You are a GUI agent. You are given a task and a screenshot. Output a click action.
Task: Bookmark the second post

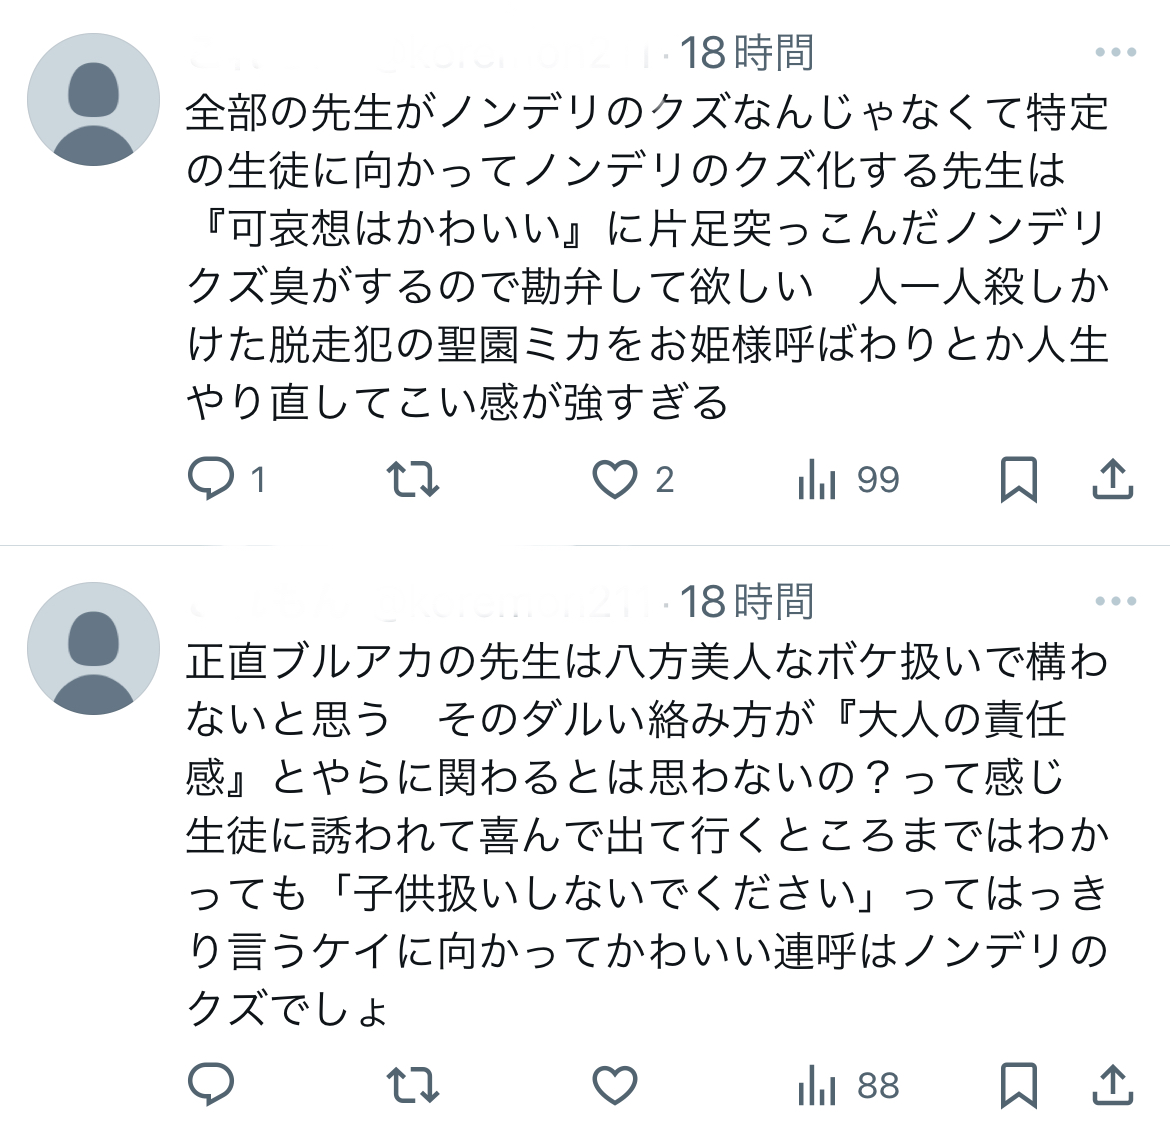1019,1085
